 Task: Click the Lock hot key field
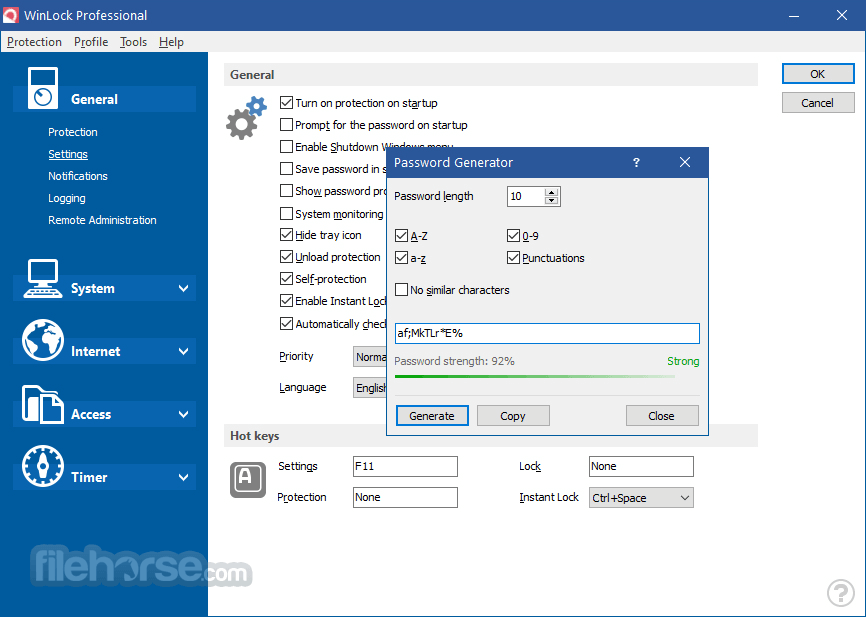(641, 466)
